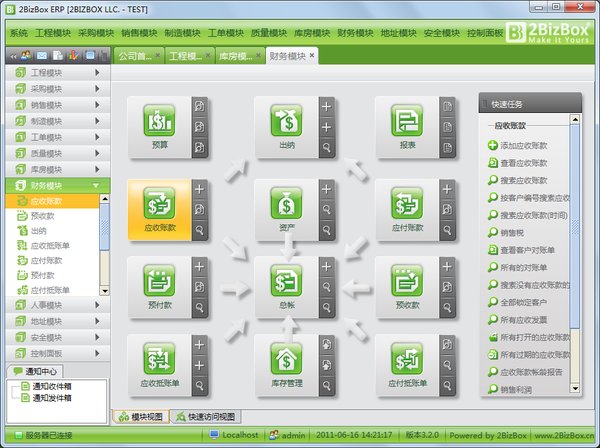
Task: Open the 出纳 cashier module icon
Action: 286,121
